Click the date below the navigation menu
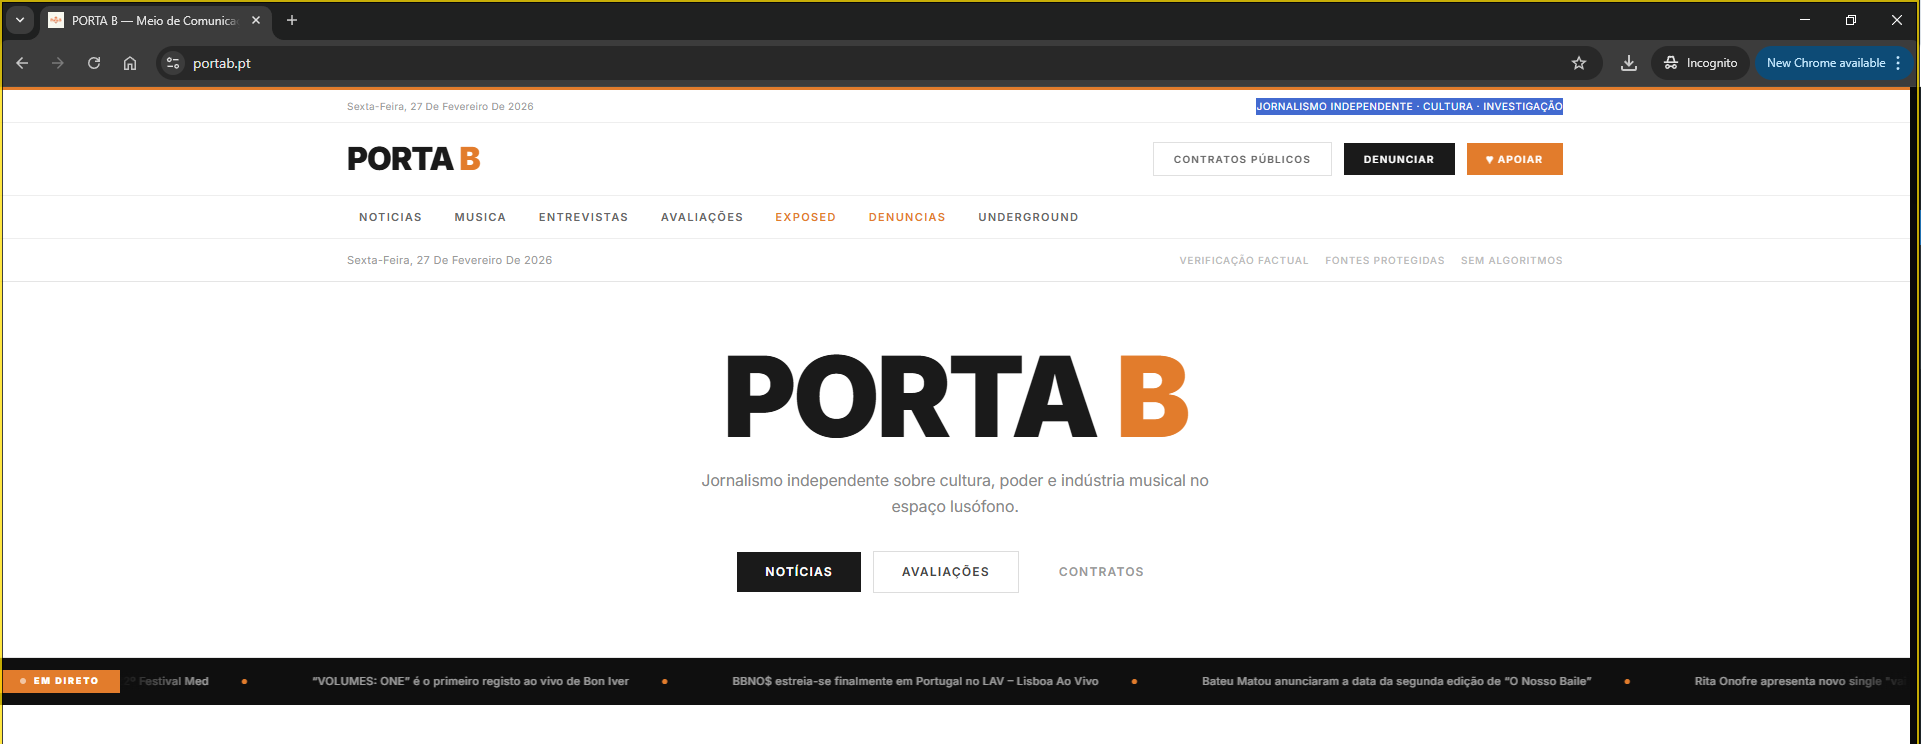 click(449, 260)
